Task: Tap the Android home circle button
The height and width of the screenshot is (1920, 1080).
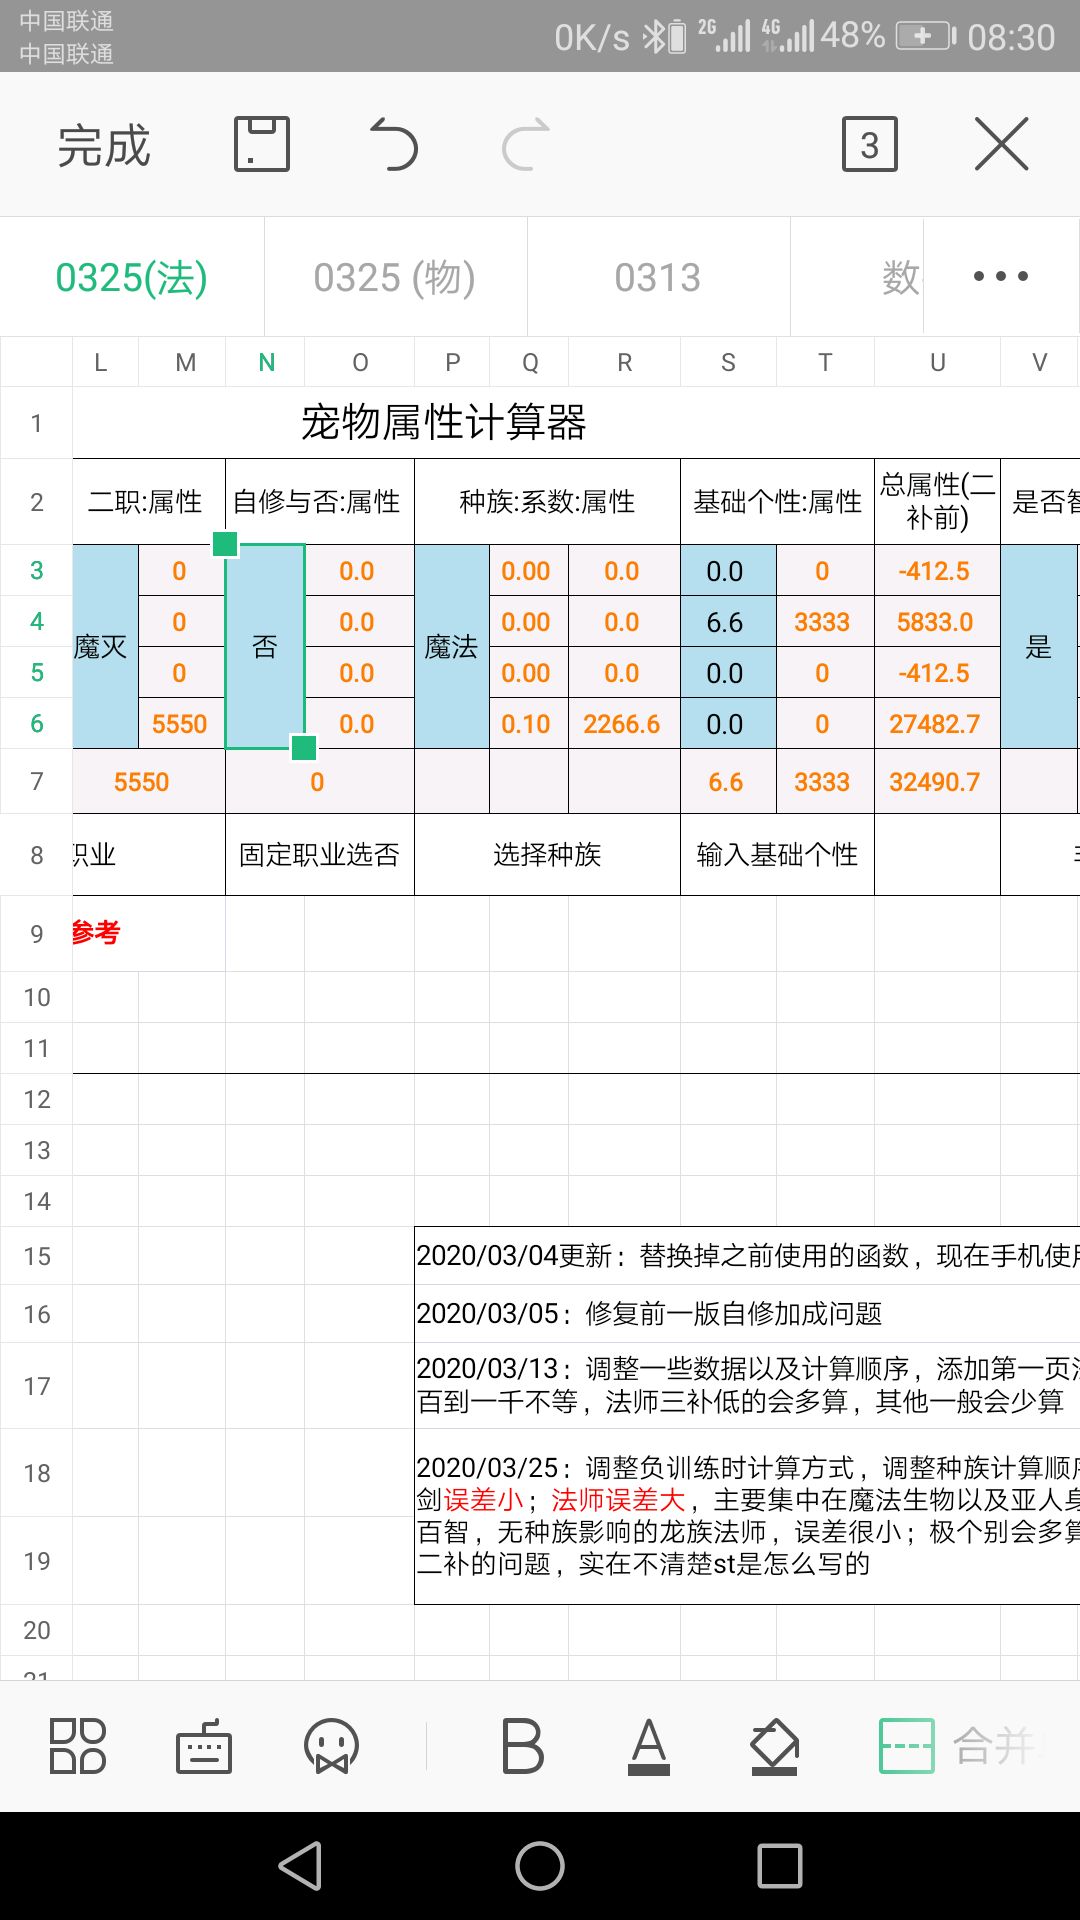Action: point(540,1866)
